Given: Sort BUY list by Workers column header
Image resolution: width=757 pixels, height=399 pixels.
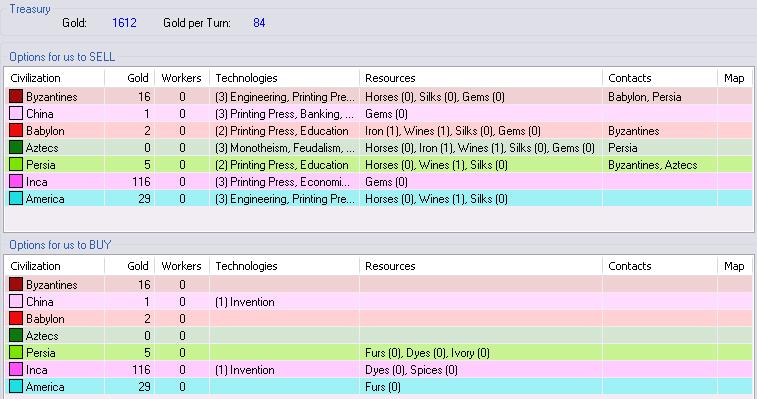Looking at the screenshot, I should coord(182,266).
